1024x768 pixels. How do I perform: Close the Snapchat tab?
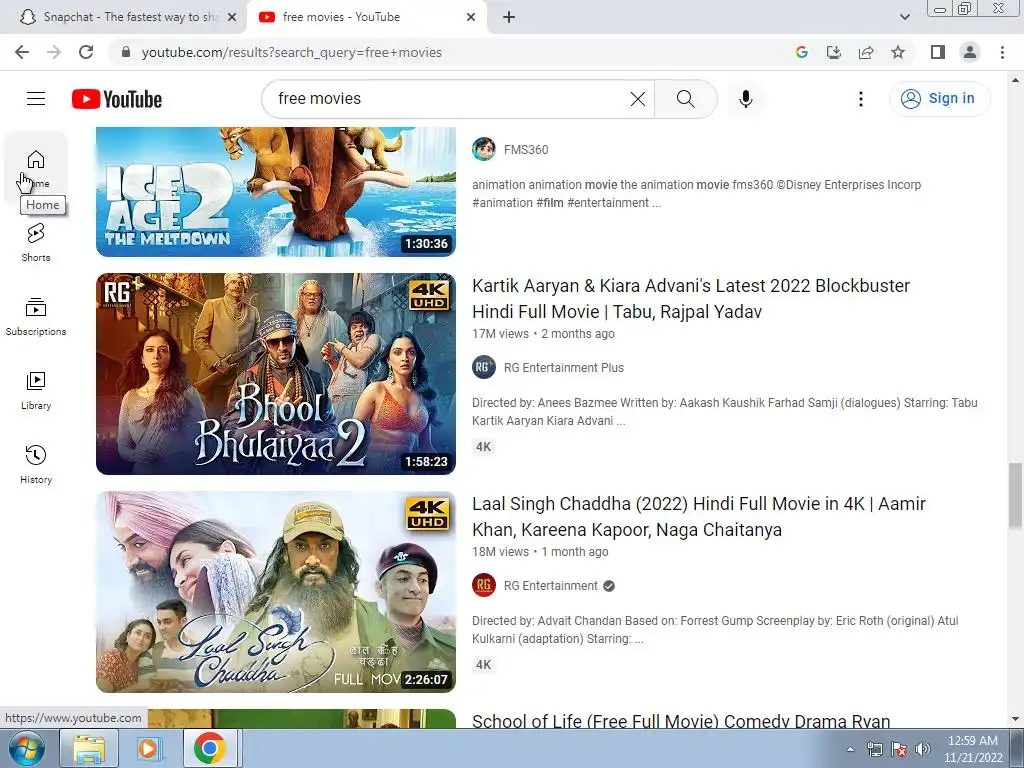pyautogui.click(x=232, y=17)
